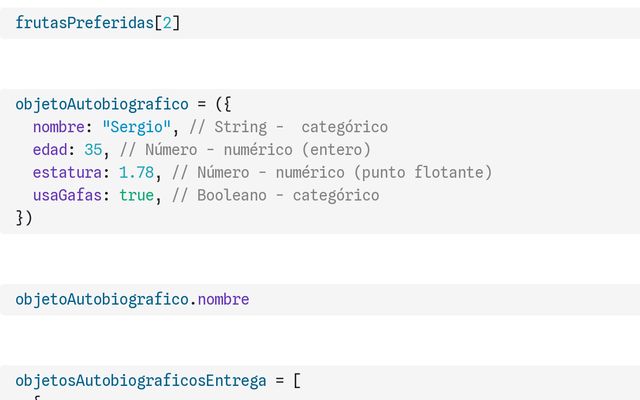Click the number 35 value

[x=93, y=150]
